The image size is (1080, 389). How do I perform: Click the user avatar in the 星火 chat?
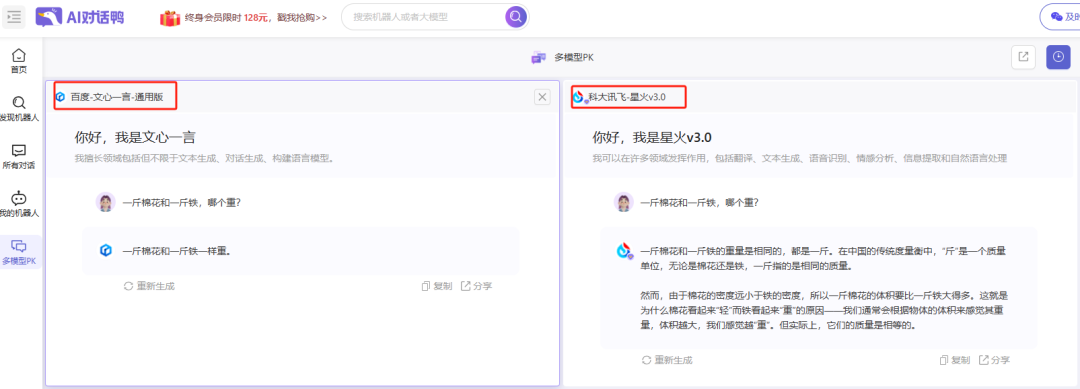(x=623, y=202)
